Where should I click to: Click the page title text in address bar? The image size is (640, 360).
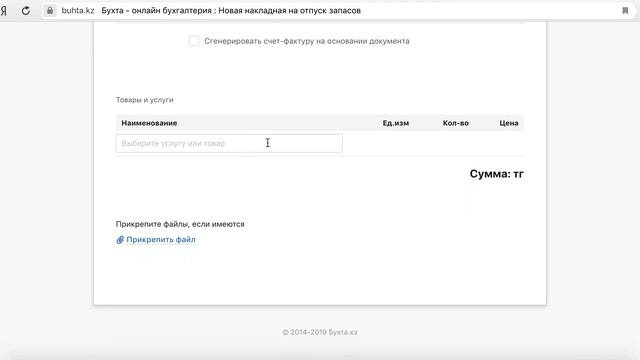(x=231, y=11)
